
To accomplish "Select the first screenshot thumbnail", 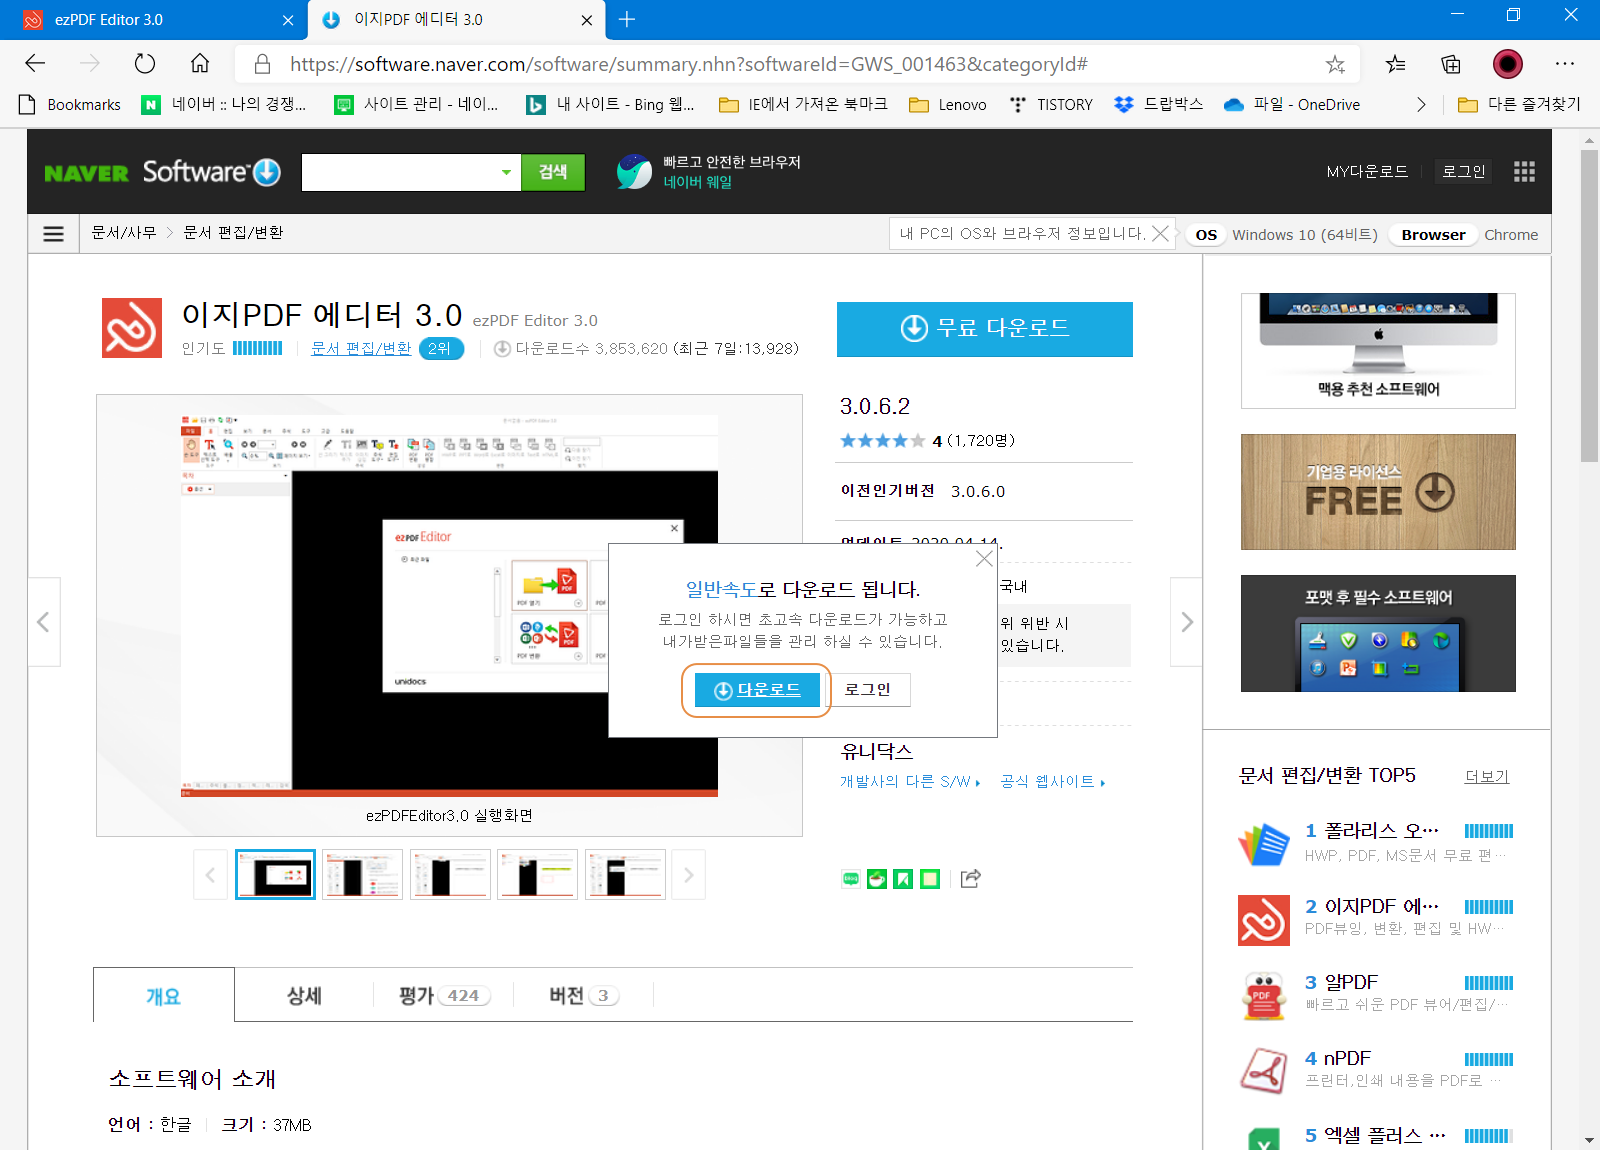I will point(275,875).
